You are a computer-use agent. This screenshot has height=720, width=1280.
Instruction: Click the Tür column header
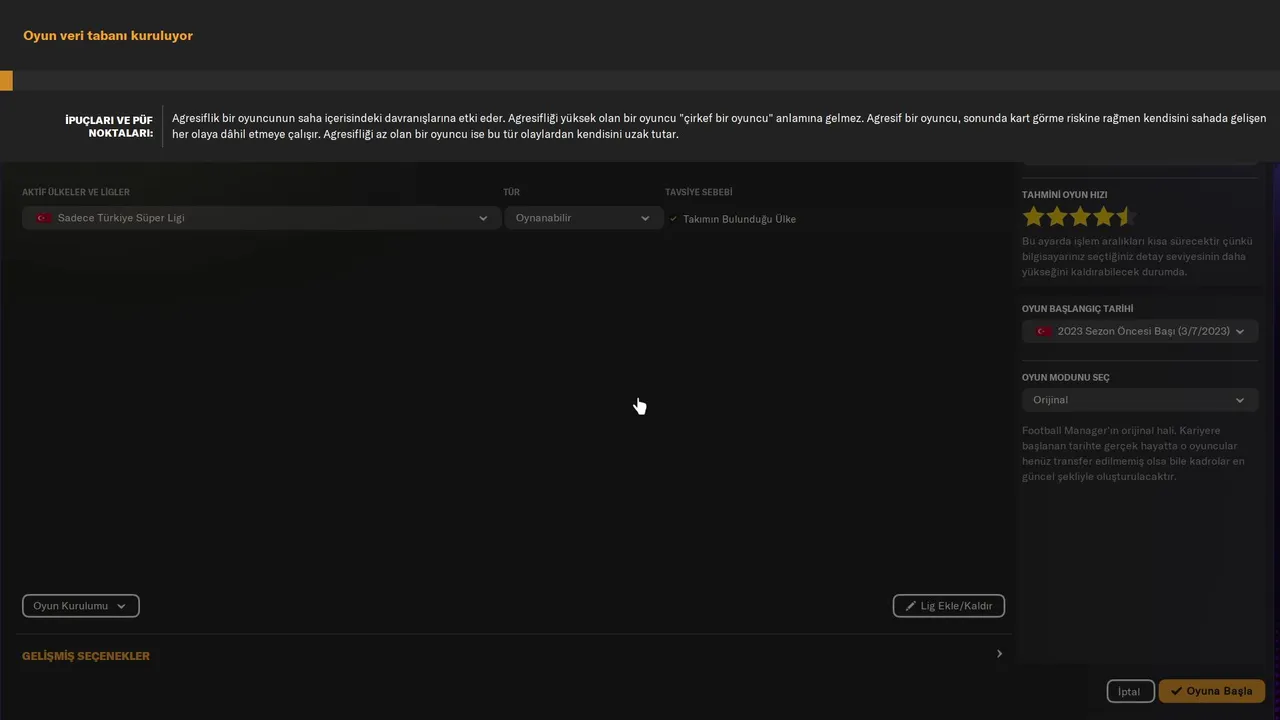coord(511,192)
